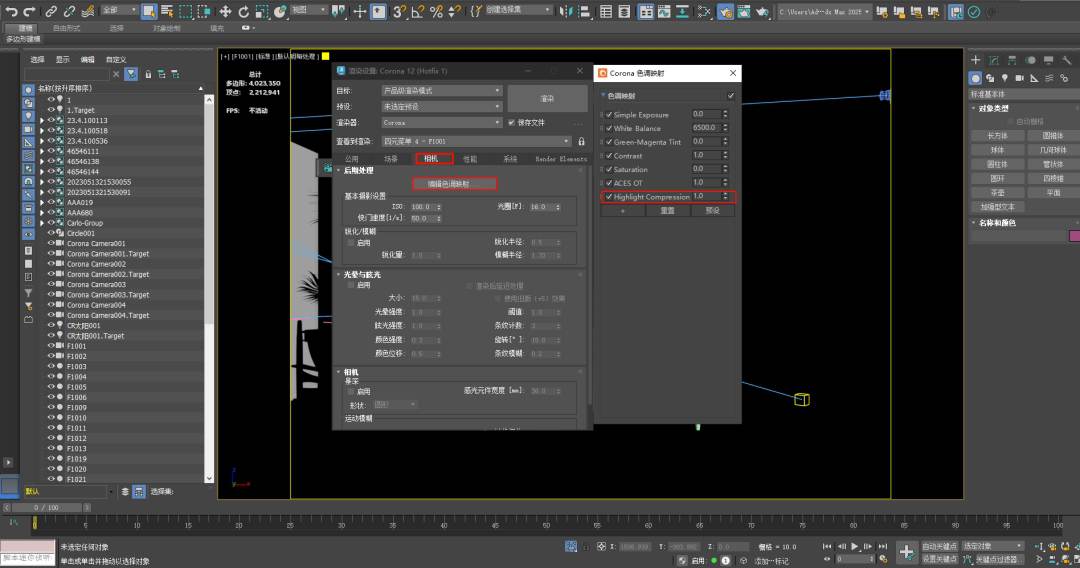The height and width of the screenshot is (568, 1080).
Task: Hide Corona Camera001 using its eye icon
Action: (51, 243)
